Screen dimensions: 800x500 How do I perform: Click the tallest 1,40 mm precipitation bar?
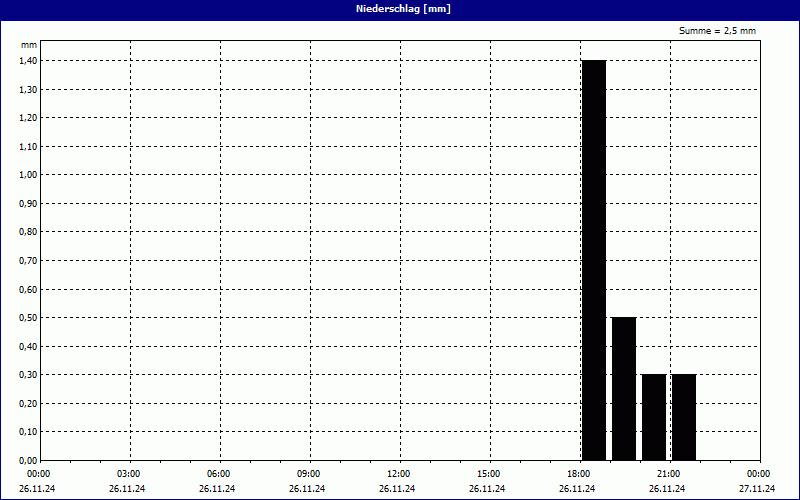(x=594, y=260)
